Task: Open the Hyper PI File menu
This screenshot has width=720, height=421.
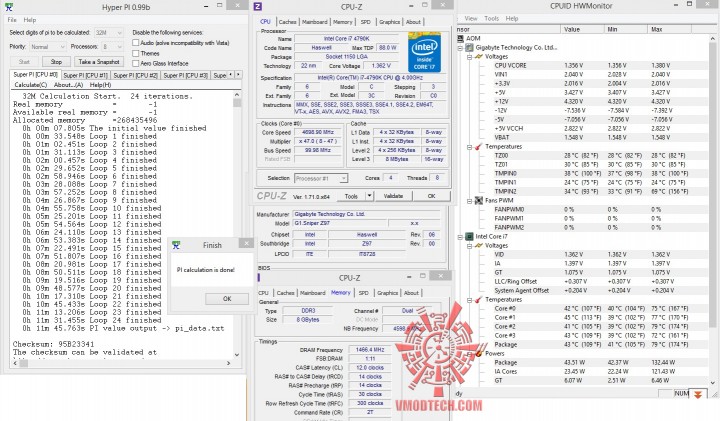Action: pyautogui.click(x=12, y=20)
